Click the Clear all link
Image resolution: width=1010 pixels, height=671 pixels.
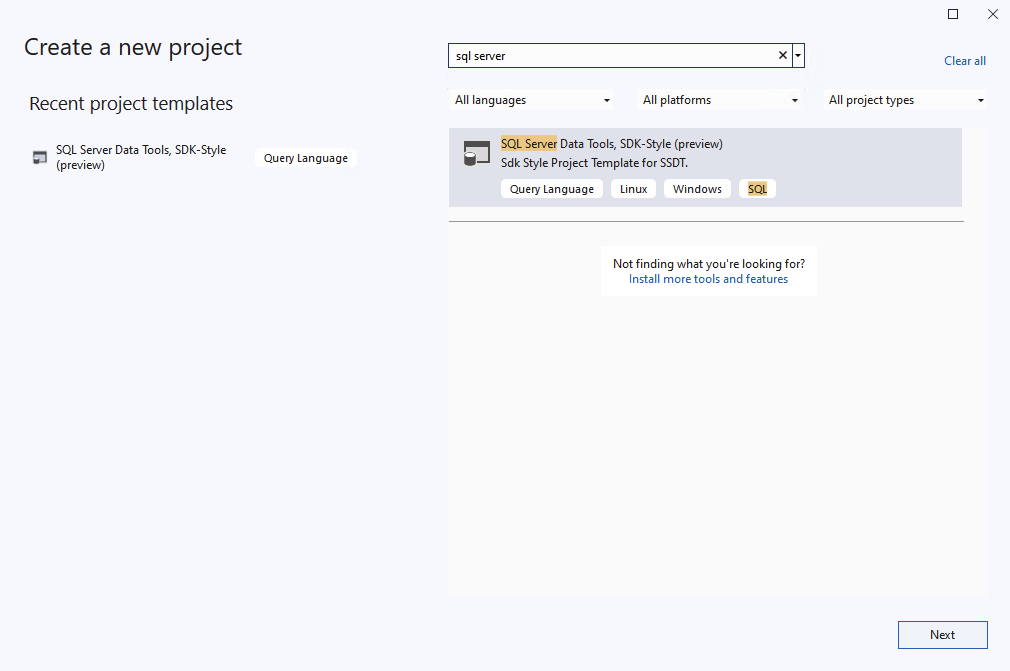tap(964, 61)
